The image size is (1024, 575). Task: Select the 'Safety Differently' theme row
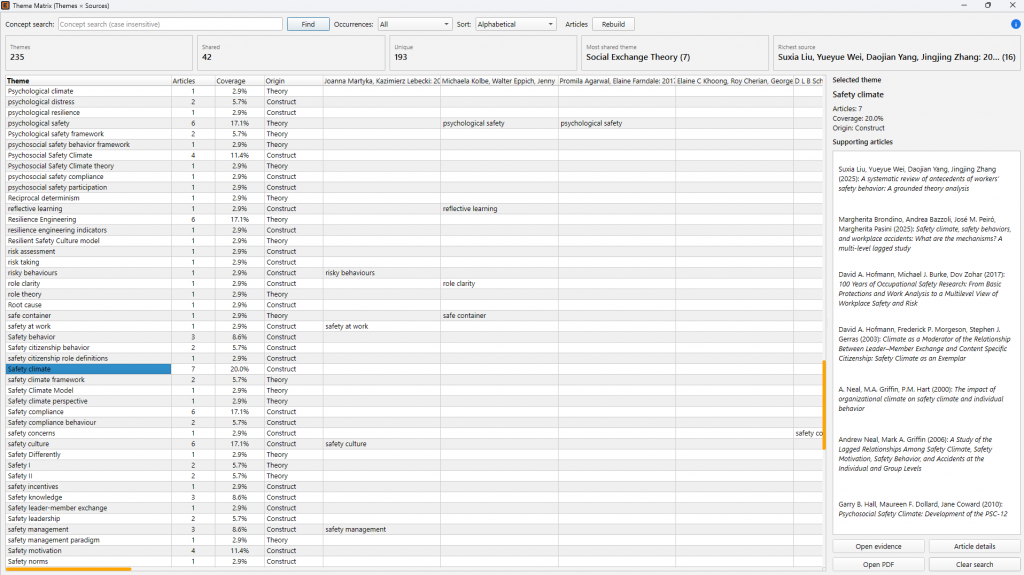click(88, 455)
